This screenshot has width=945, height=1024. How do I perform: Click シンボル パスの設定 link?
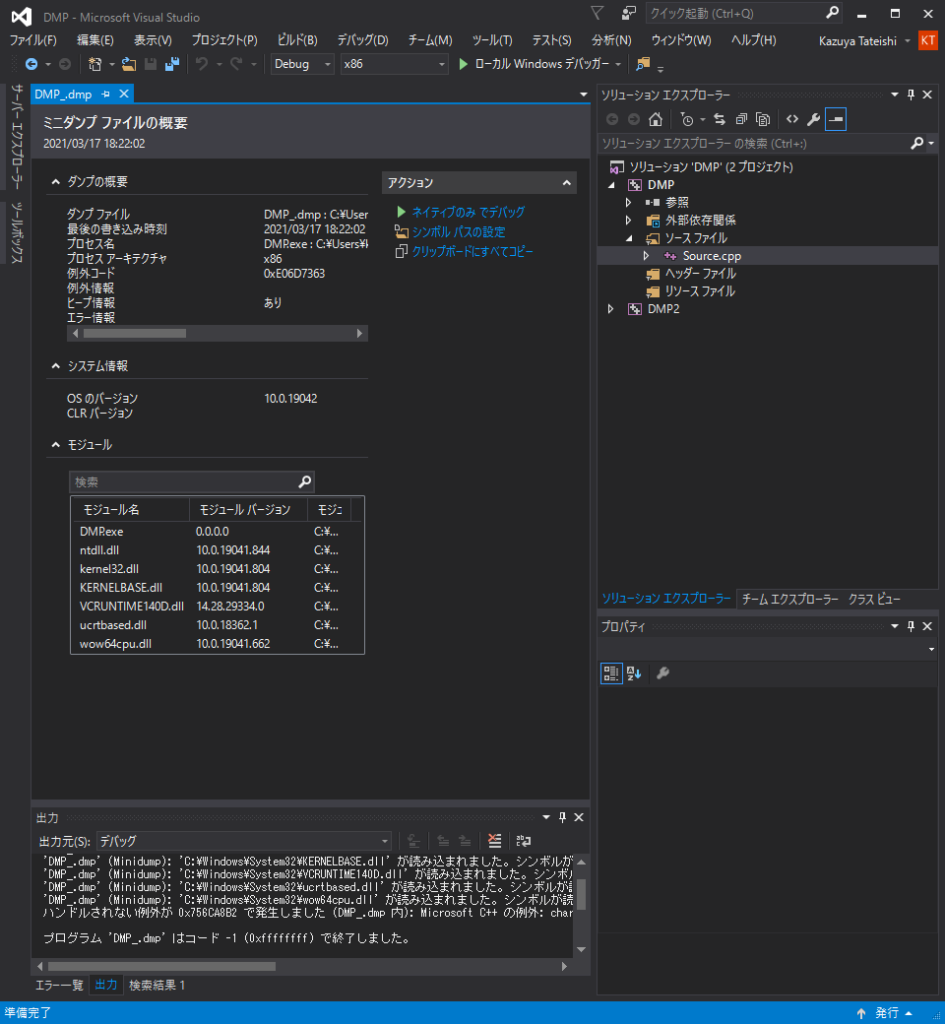(x=458, y=232)
